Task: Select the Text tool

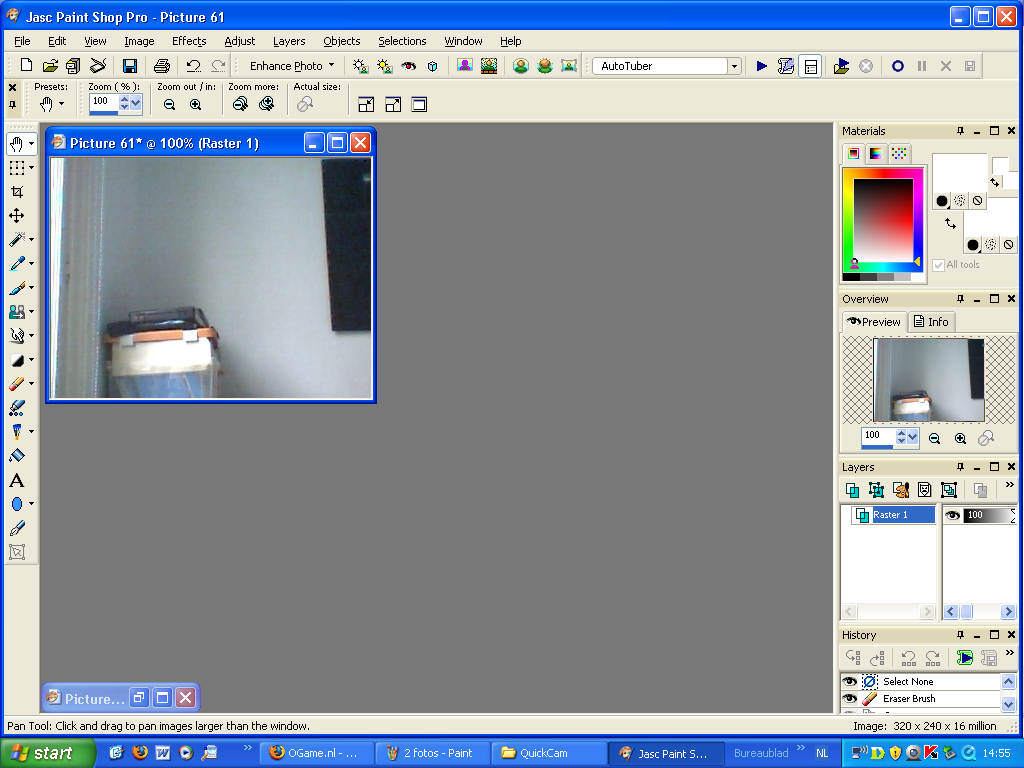Action: click(18, 479)
